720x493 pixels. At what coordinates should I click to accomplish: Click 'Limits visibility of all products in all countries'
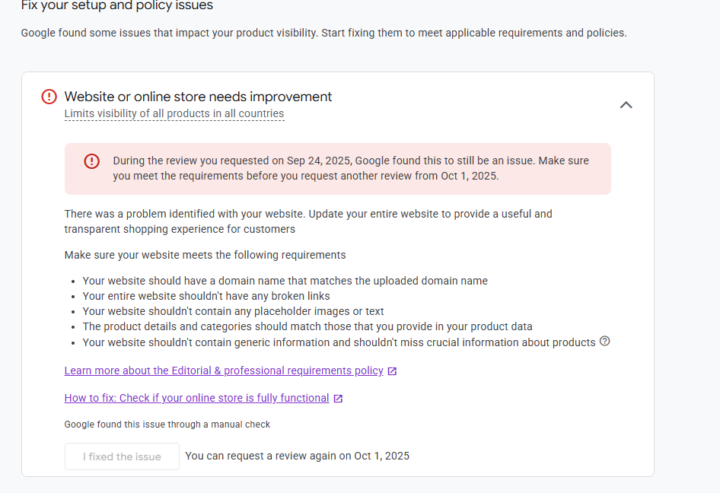pyautogui.click(x=174, y=114)
